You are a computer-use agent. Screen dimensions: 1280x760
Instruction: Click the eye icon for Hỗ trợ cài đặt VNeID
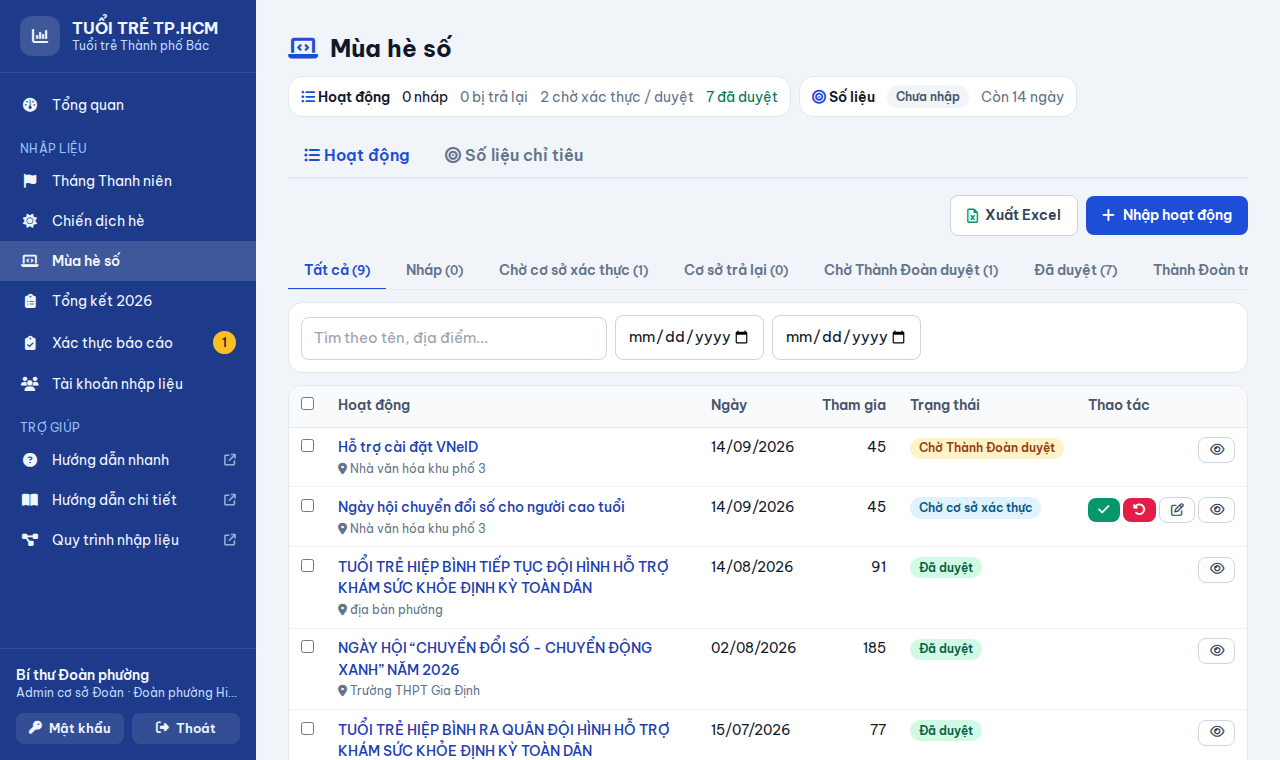pos(1216,450)
